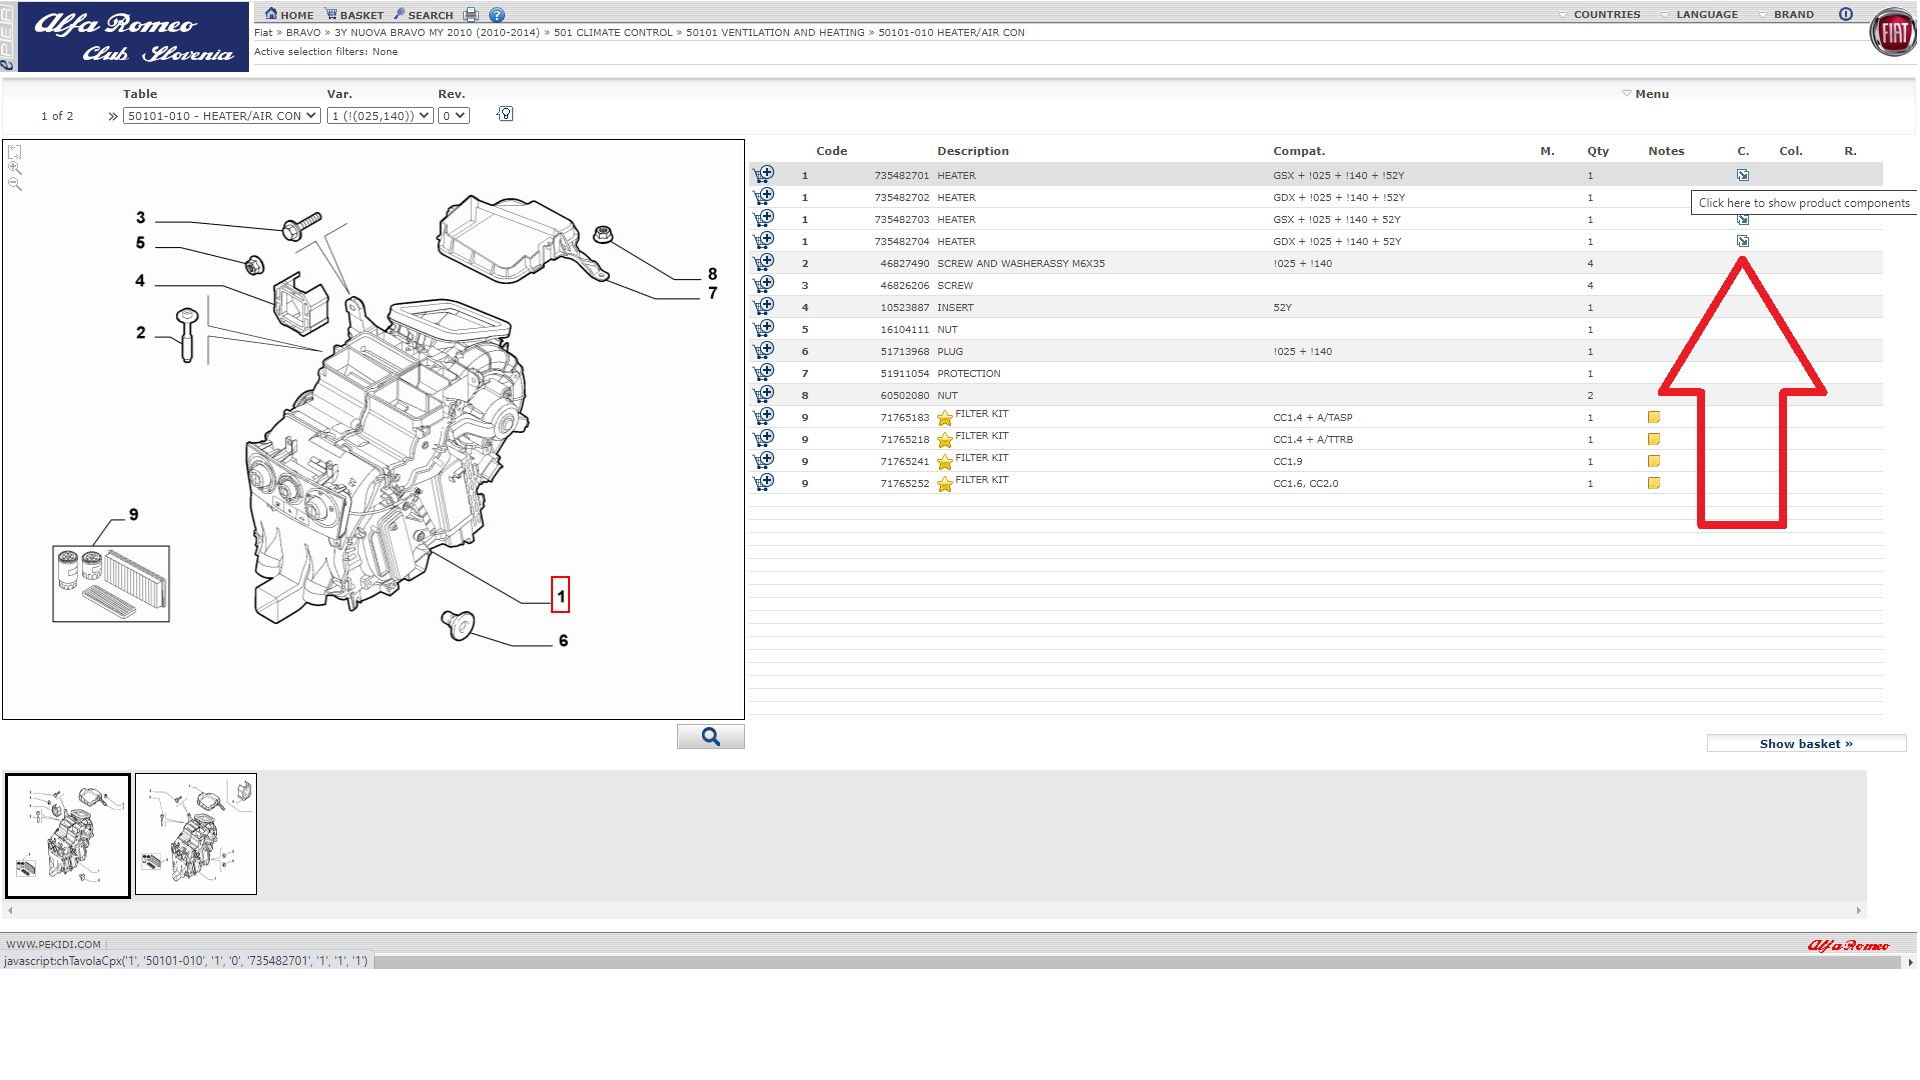This screenshot has width=1920, height=1080.
Task: Open the Menu expander
Action: click(x=1645, y=94)
